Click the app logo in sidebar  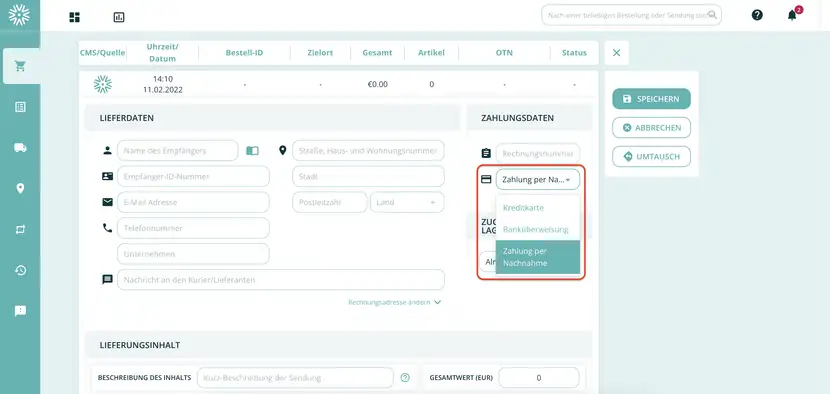click(20, 15)
